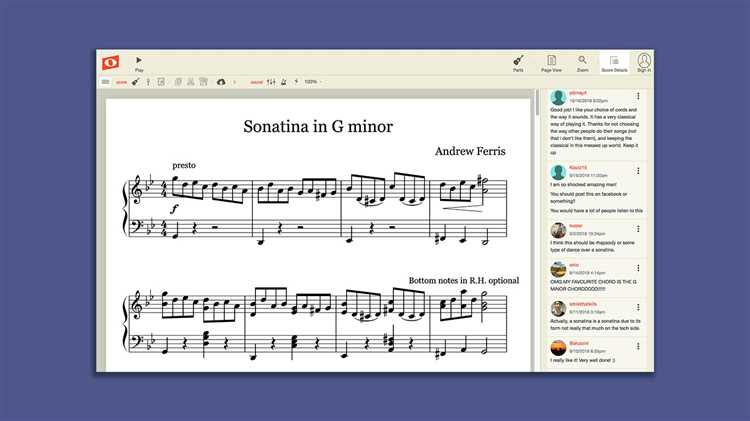
Task: Toggle the Score Details panel
Action: tap(614, 64)
